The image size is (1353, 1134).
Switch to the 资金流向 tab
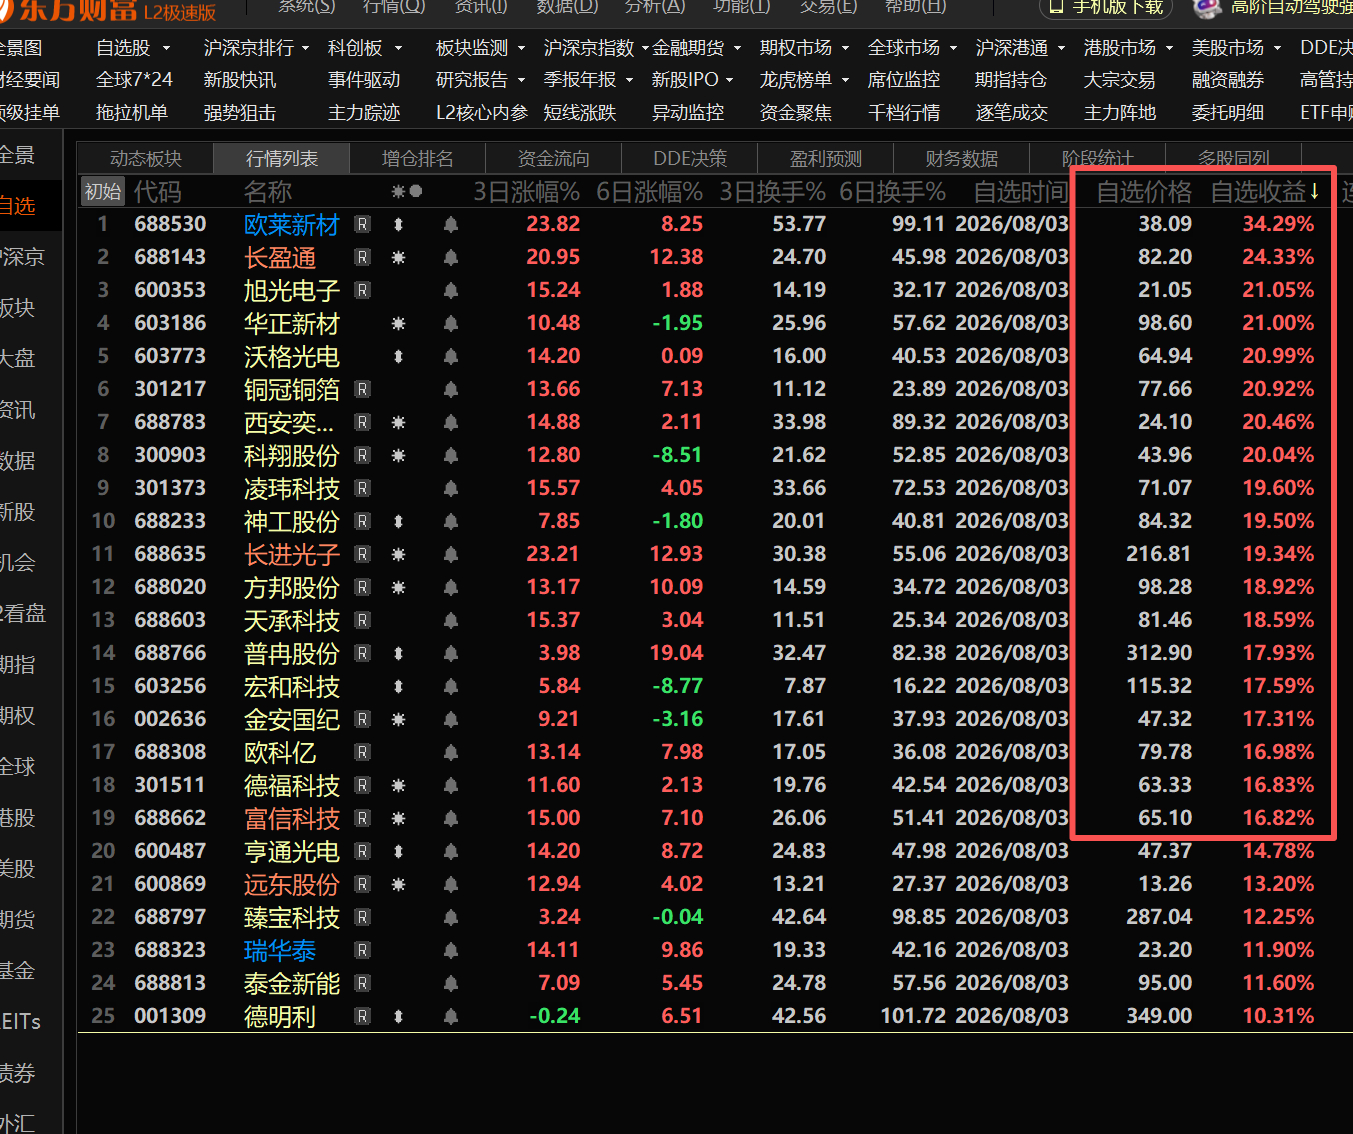pyautogui.click(x=554, y=158)
